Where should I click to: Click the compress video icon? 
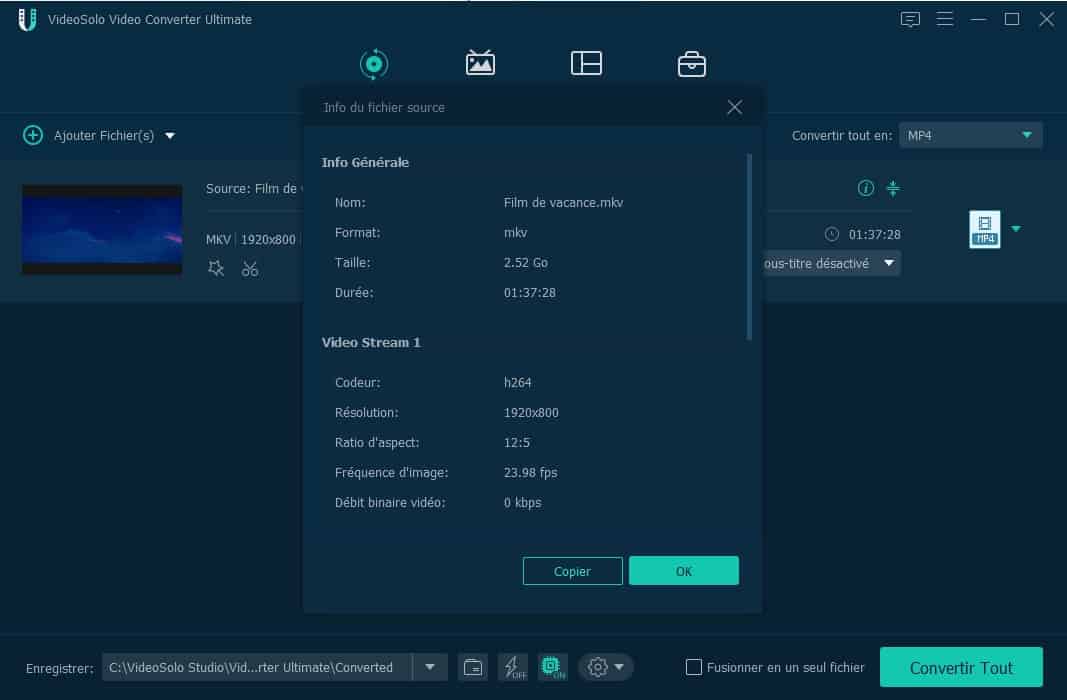point(894,188)
